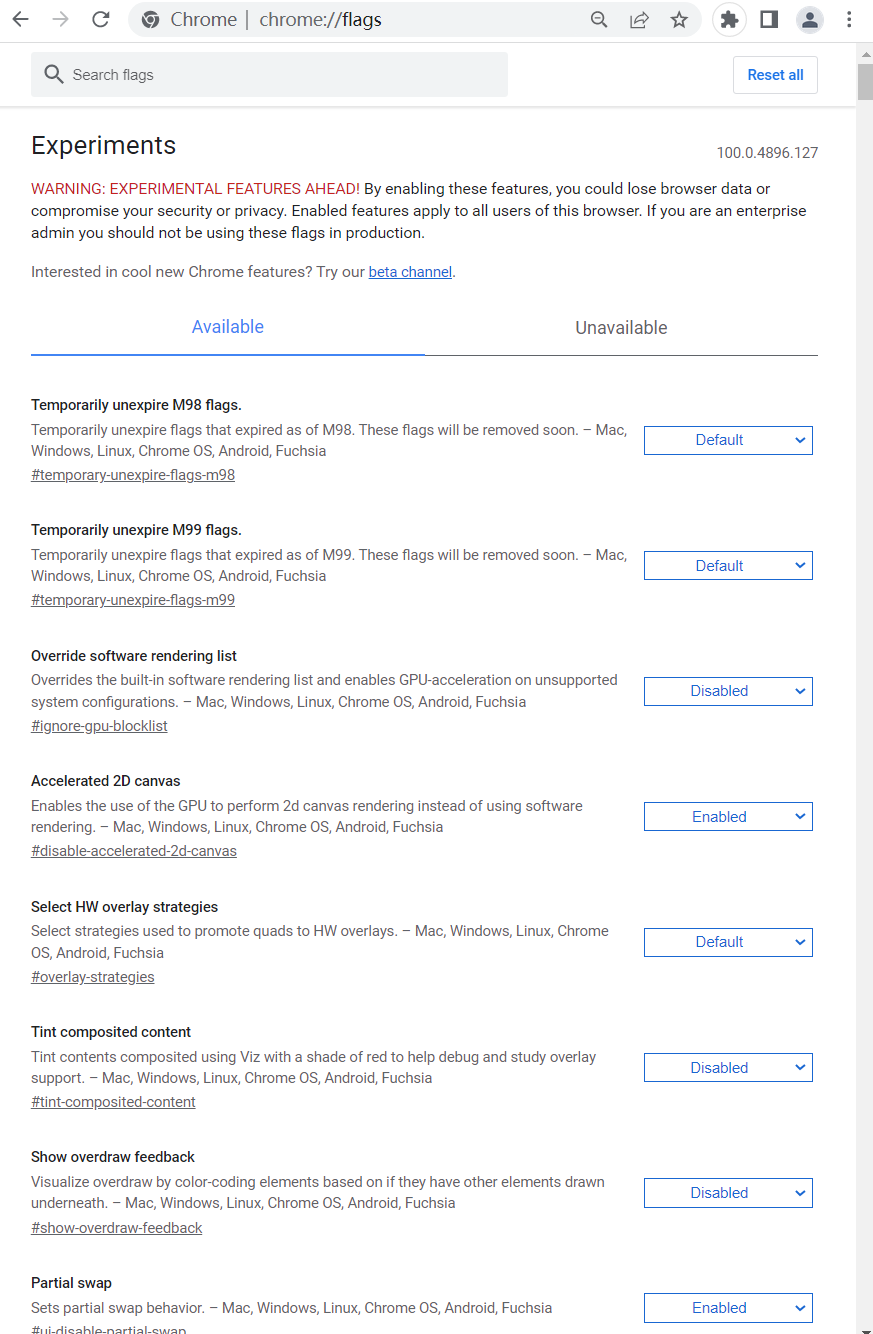Expand Show overdraw feedback dropdown

point(728,1193)
